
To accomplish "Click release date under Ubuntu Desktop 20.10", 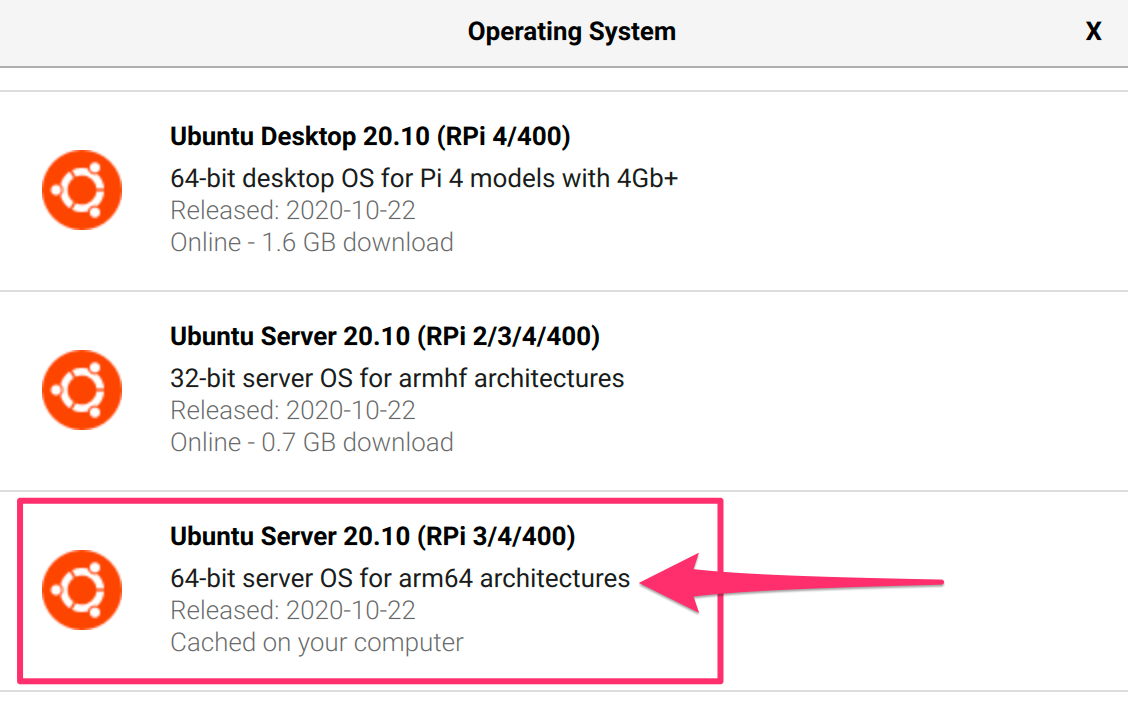I will [293, 211].
